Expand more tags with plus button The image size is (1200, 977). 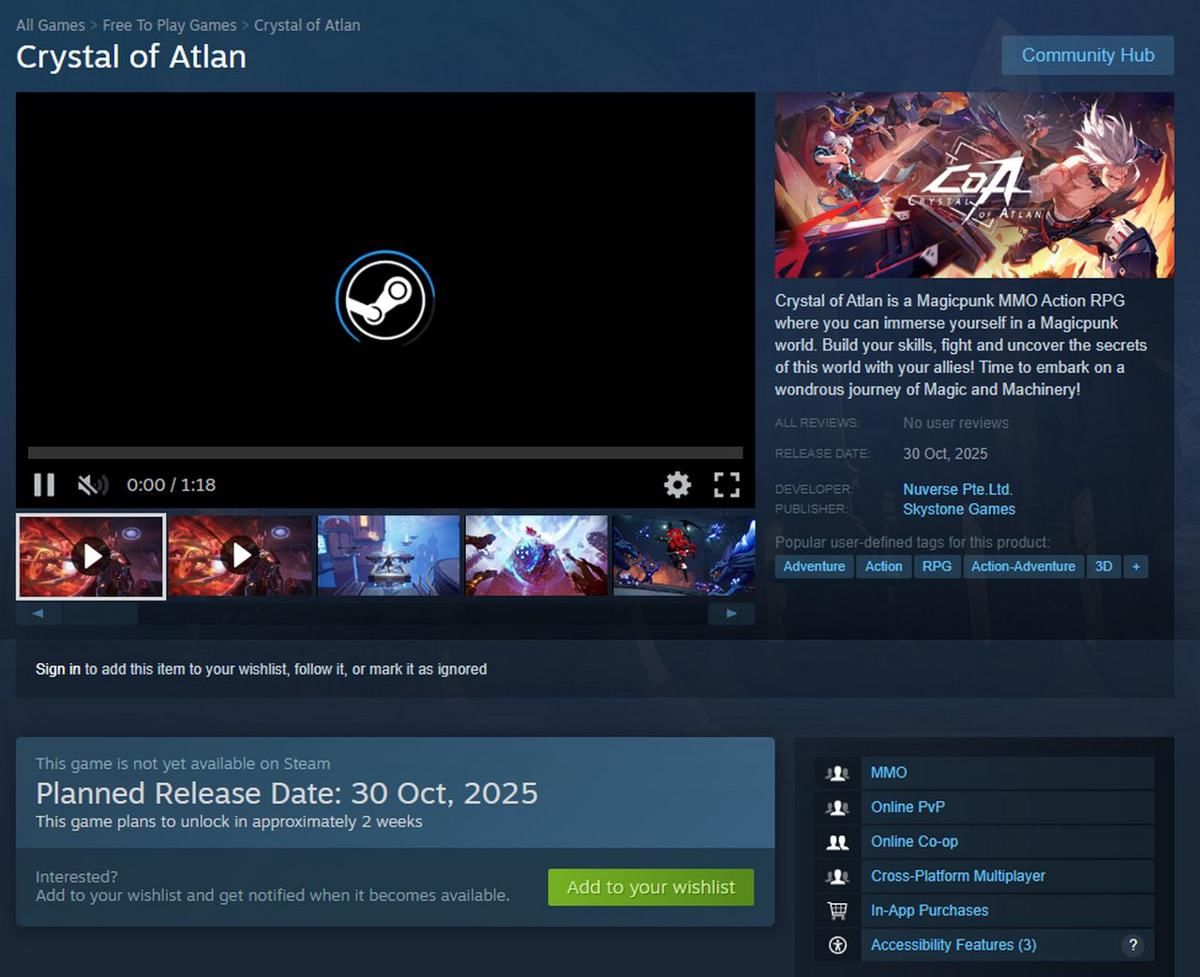[x=1135, y=566]
